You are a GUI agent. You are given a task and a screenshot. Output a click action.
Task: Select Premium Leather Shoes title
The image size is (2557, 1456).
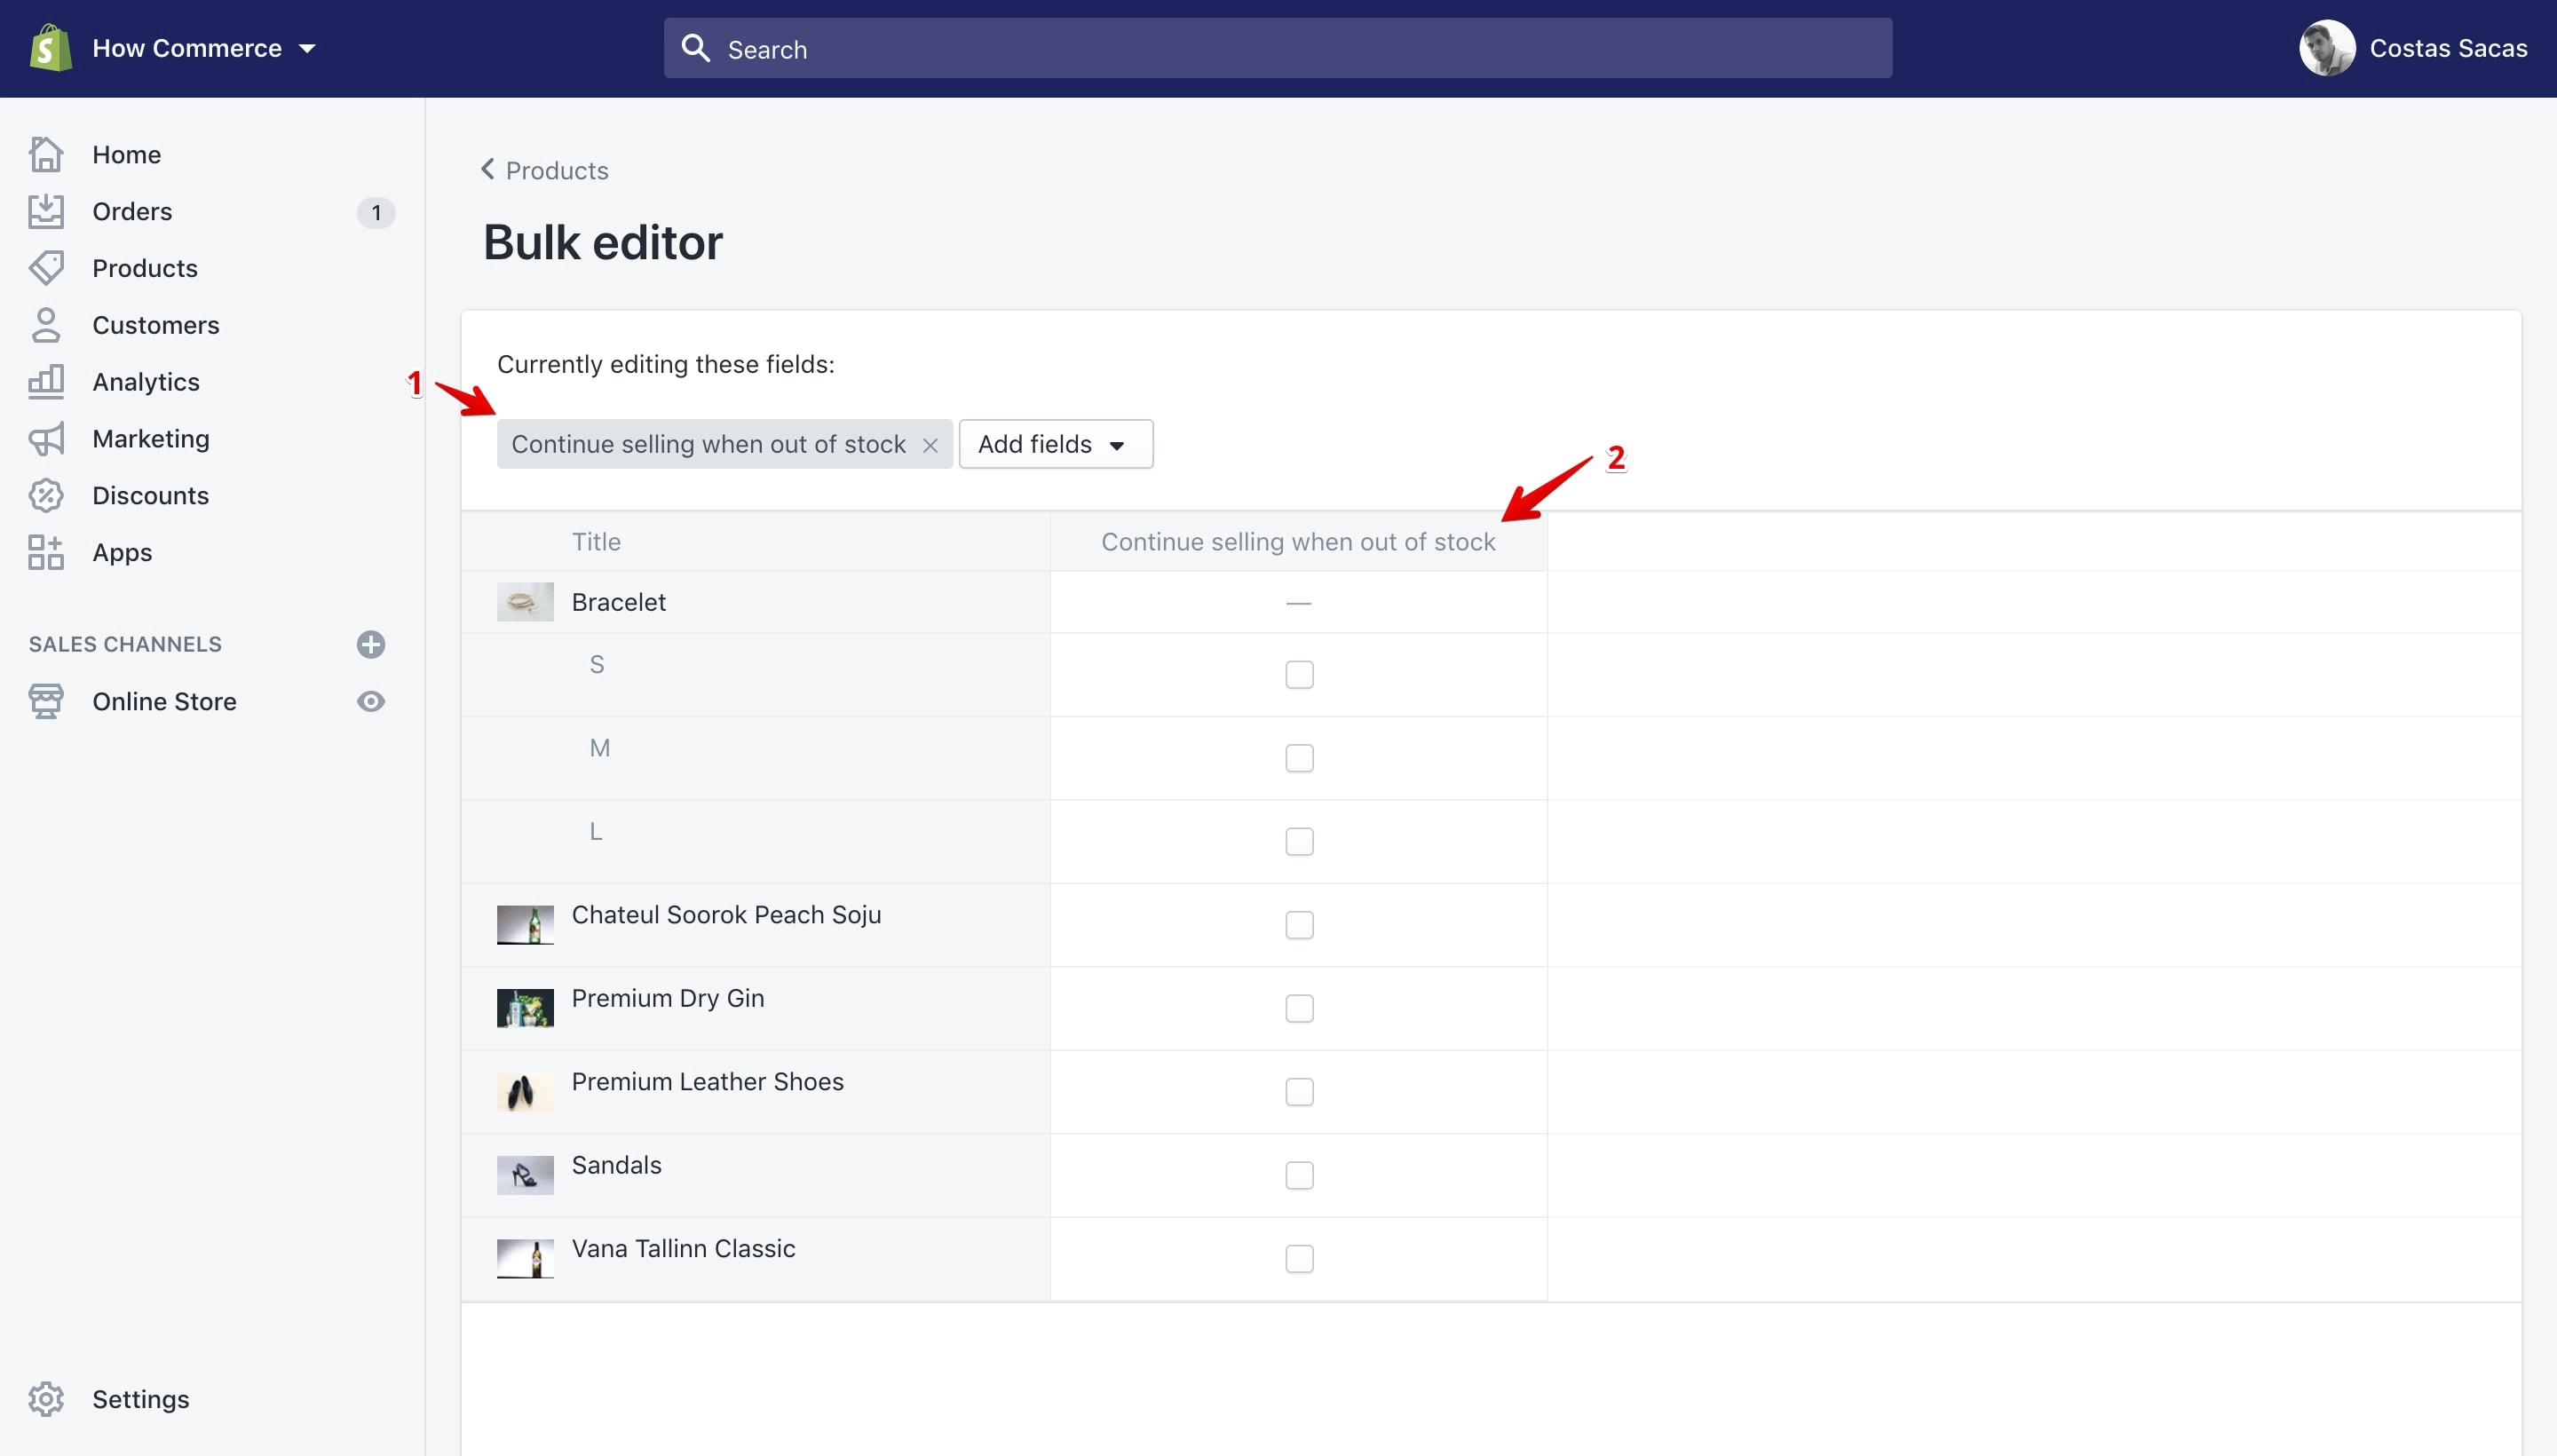(x=707, y=1082)
